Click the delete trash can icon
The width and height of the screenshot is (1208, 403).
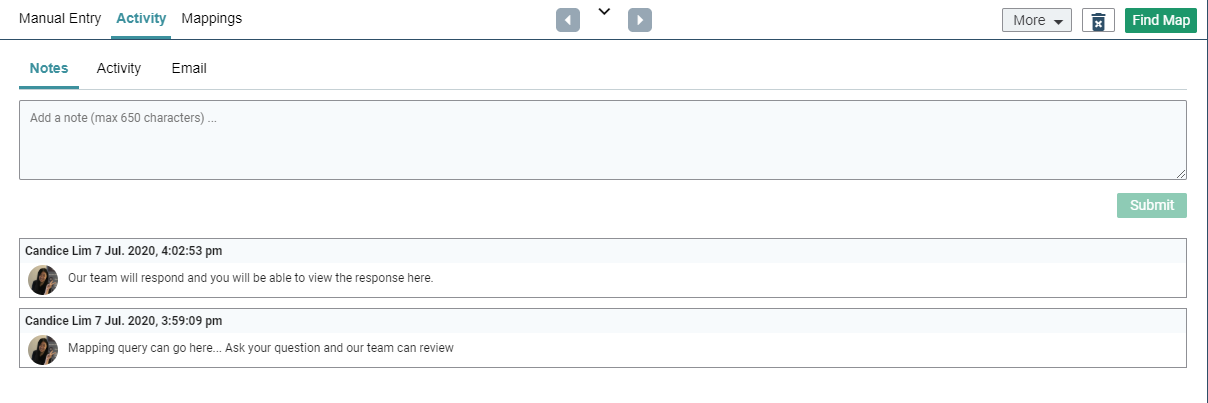1098,21
